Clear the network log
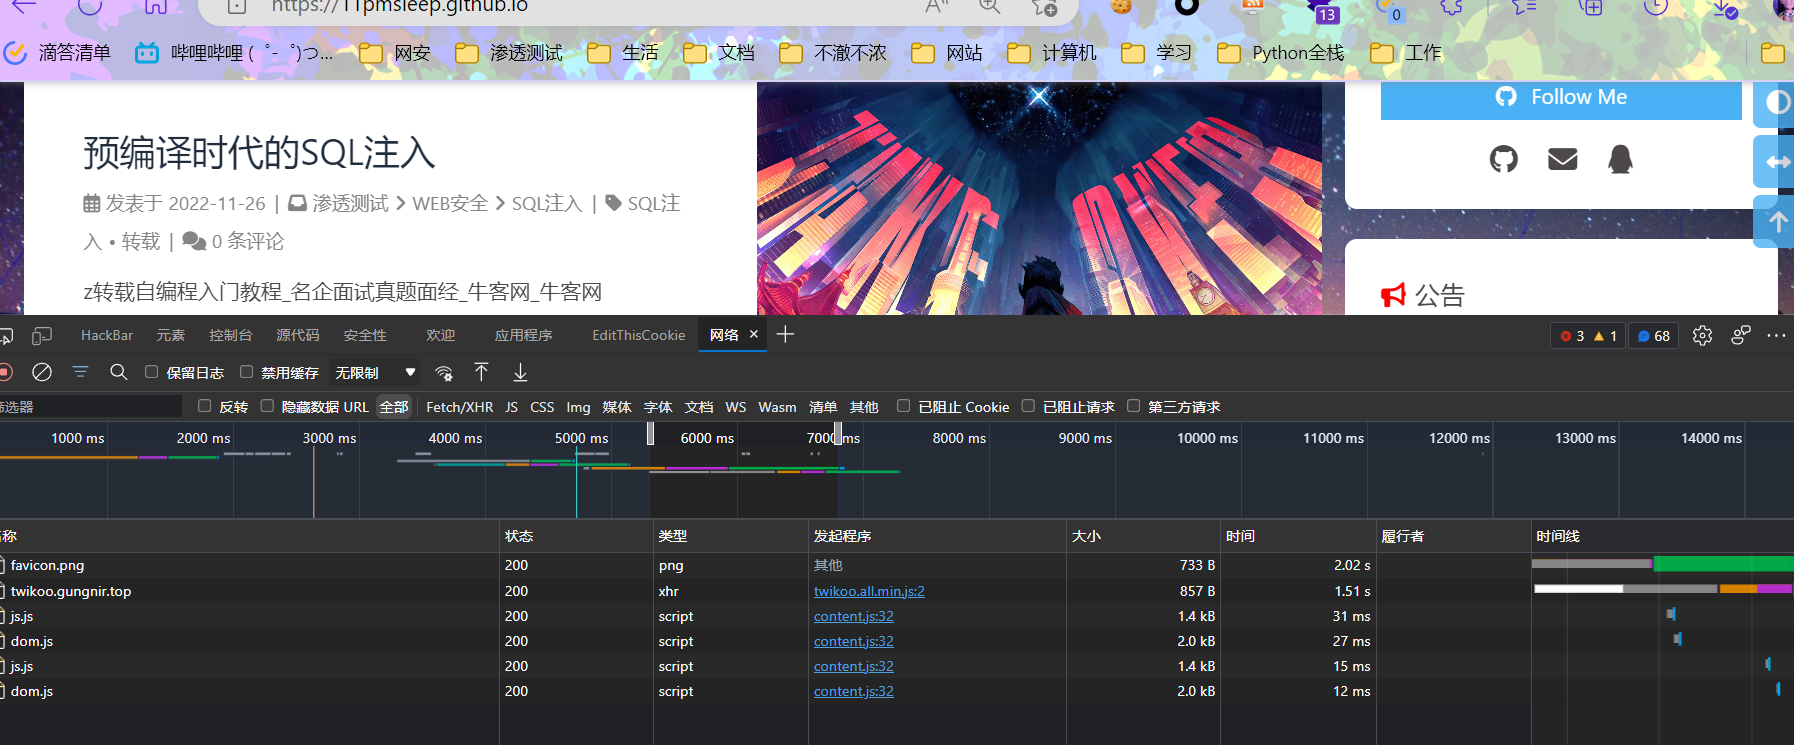Screen dimensions: 1794x745 pos(42,372)
